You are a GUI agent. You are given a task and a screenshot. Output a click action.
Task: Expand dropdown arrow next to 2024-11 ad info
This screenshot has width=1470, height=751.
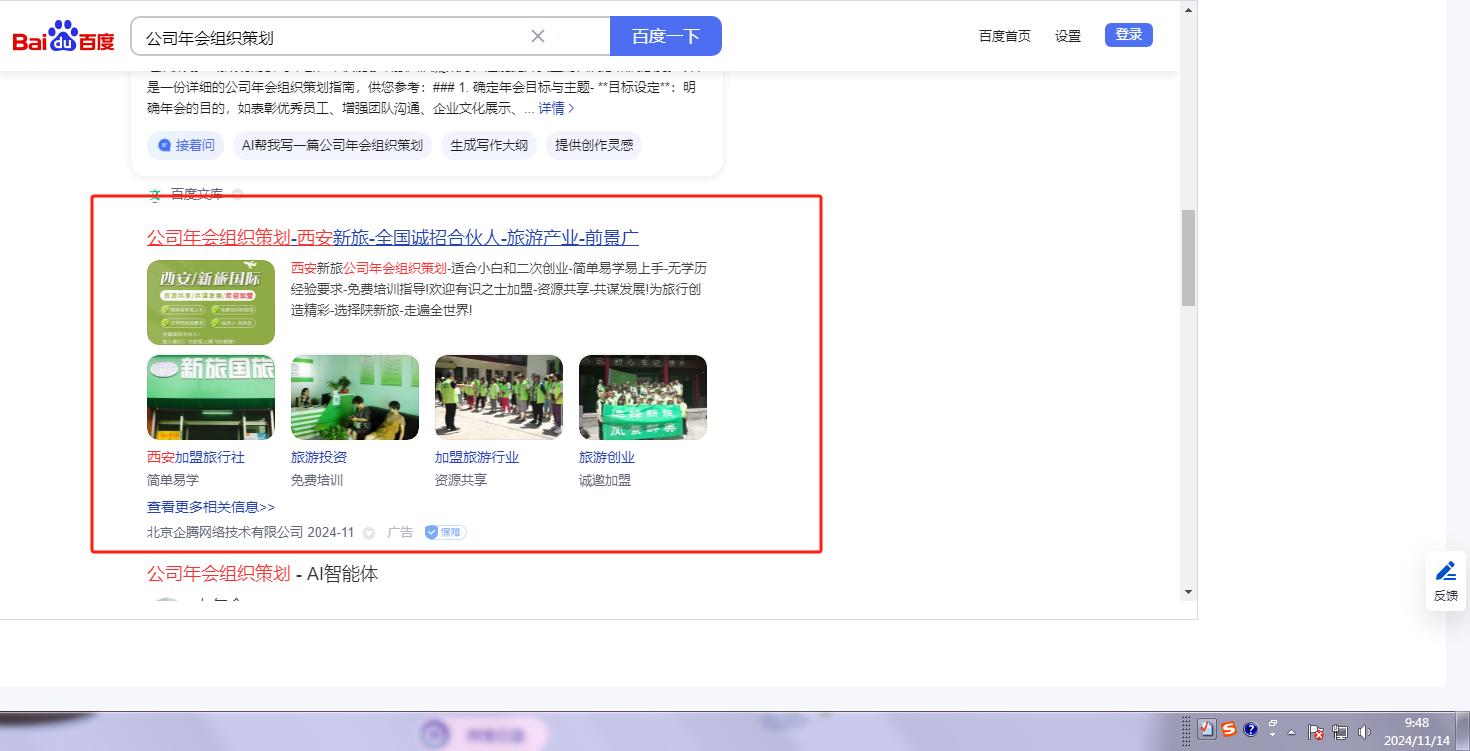(369, 533)
